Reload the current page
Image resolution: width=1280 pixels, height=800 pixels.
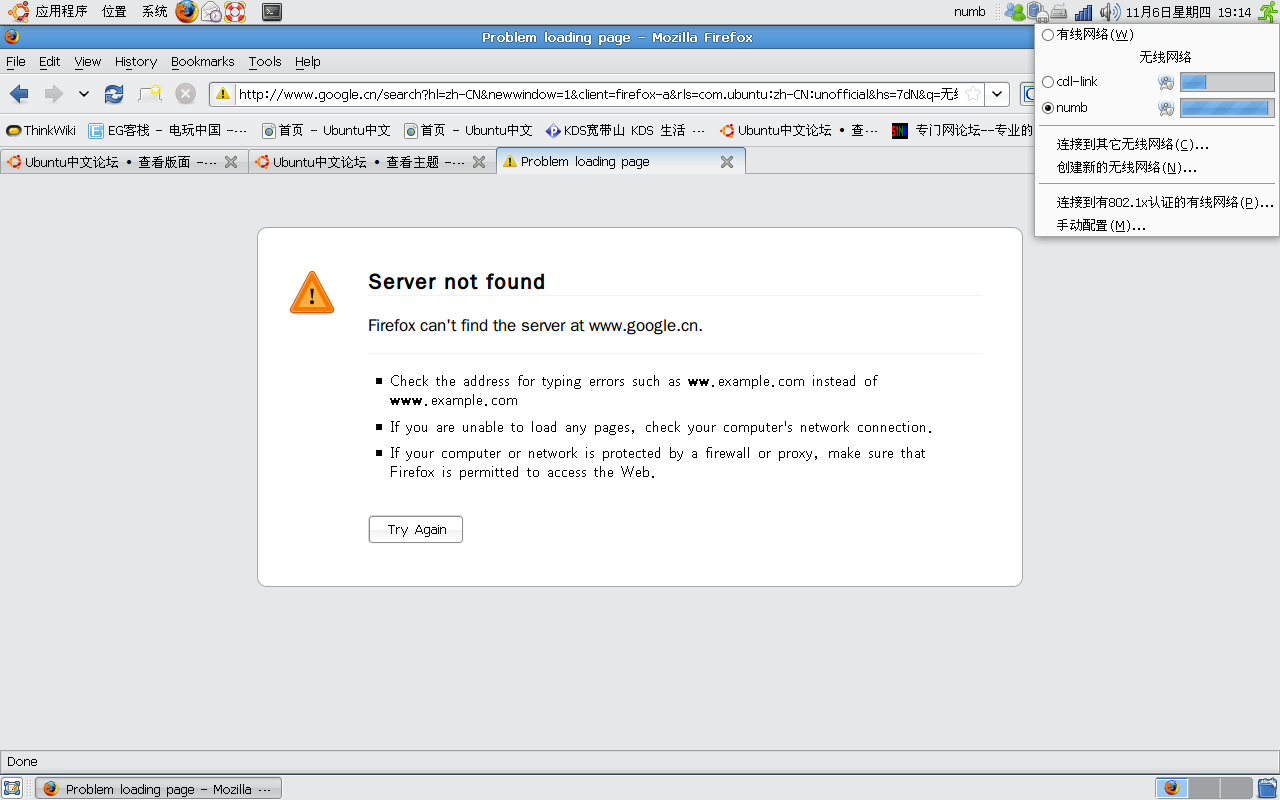coord(114,94)
